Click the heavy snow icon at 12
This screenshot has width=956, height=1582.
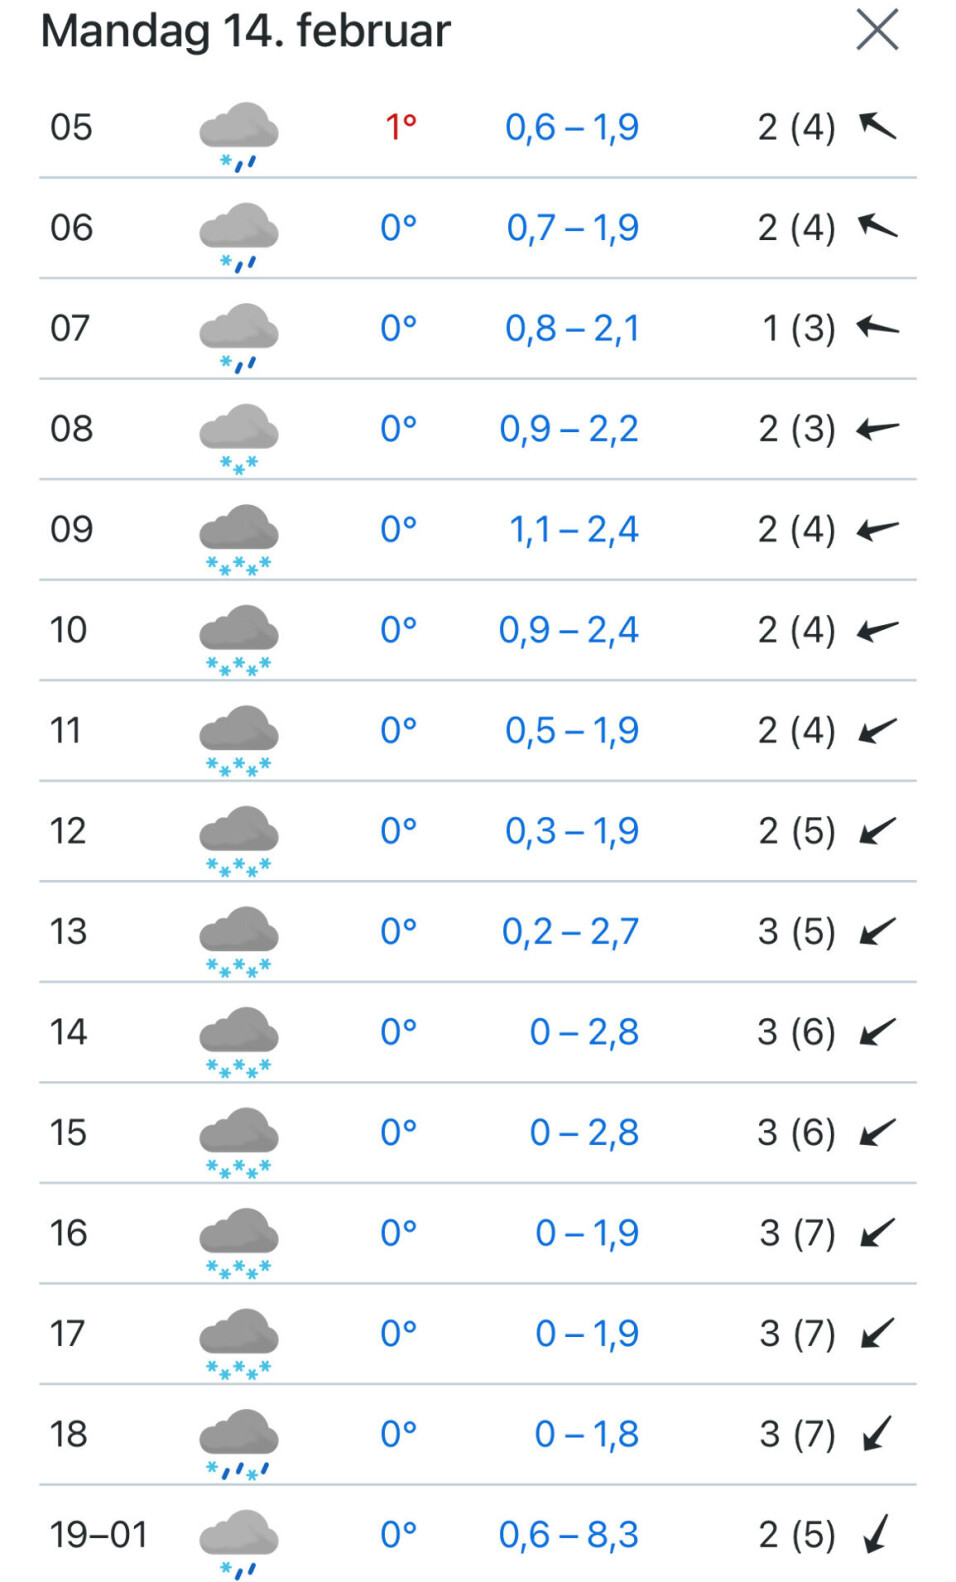[x=238, y=839]
